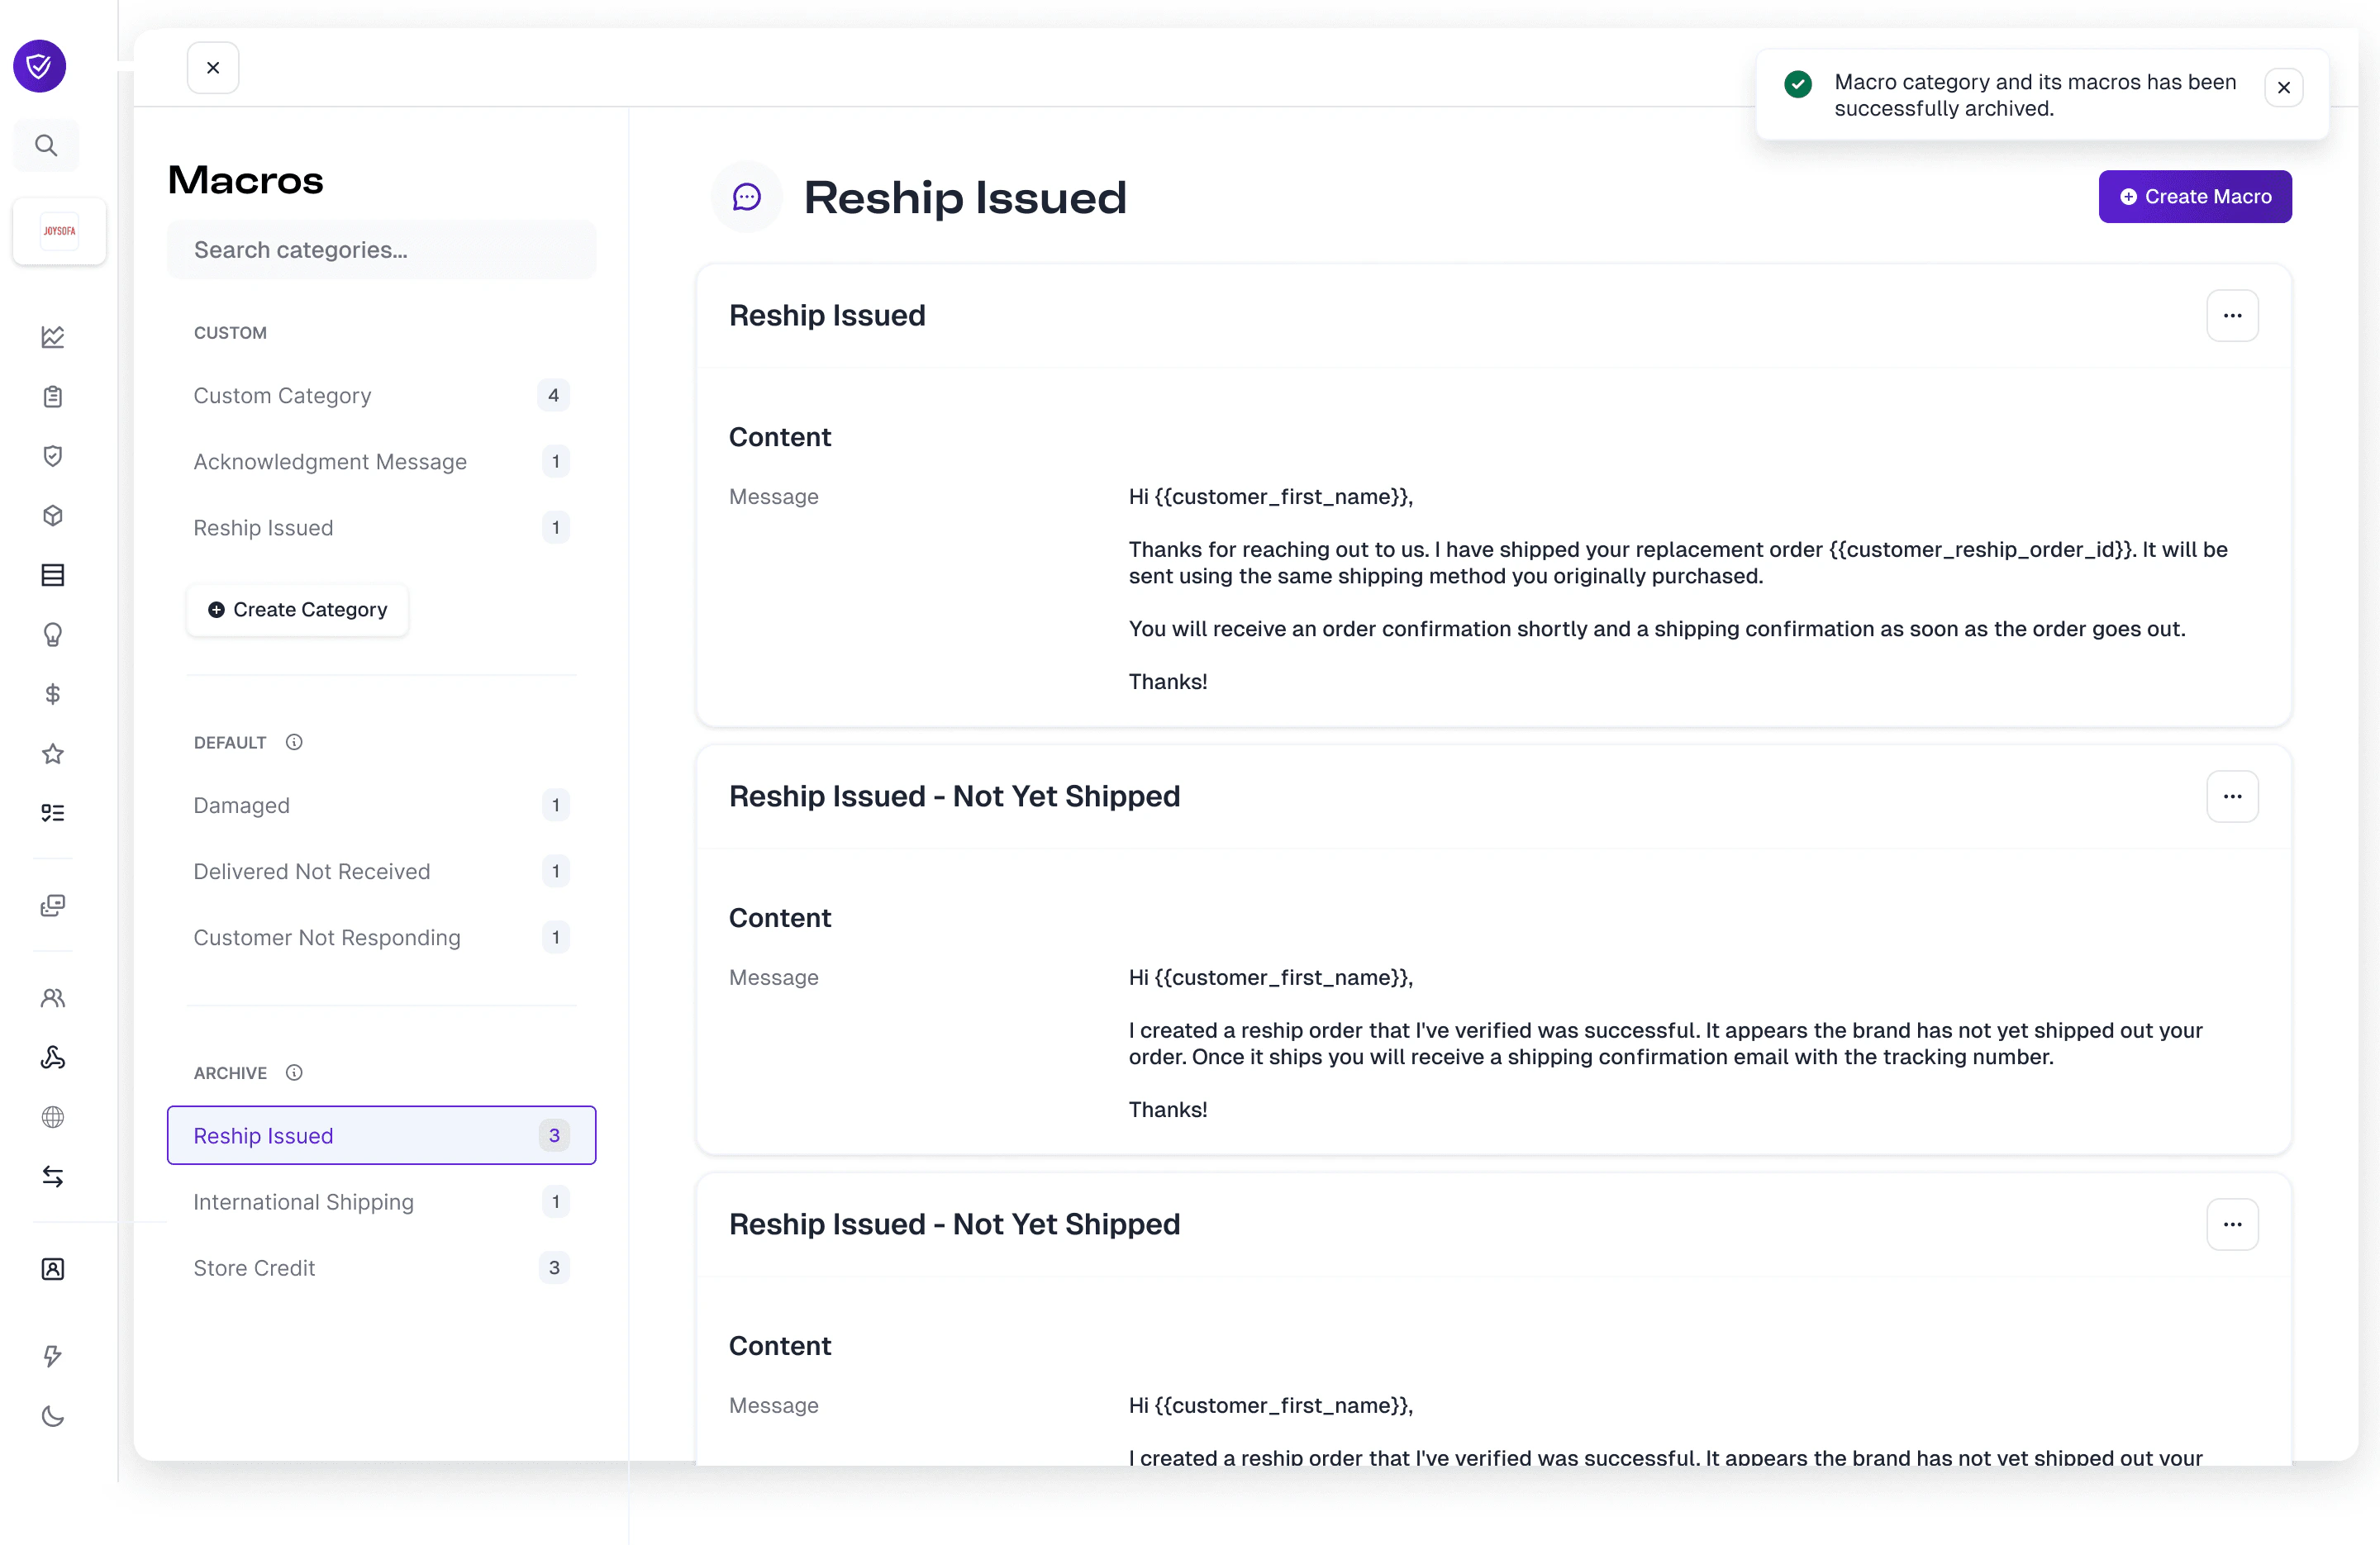Click the stacked chat cards sidebar icon
The height and width of the screenshot is (1550, 2380).
coord(53,906)
